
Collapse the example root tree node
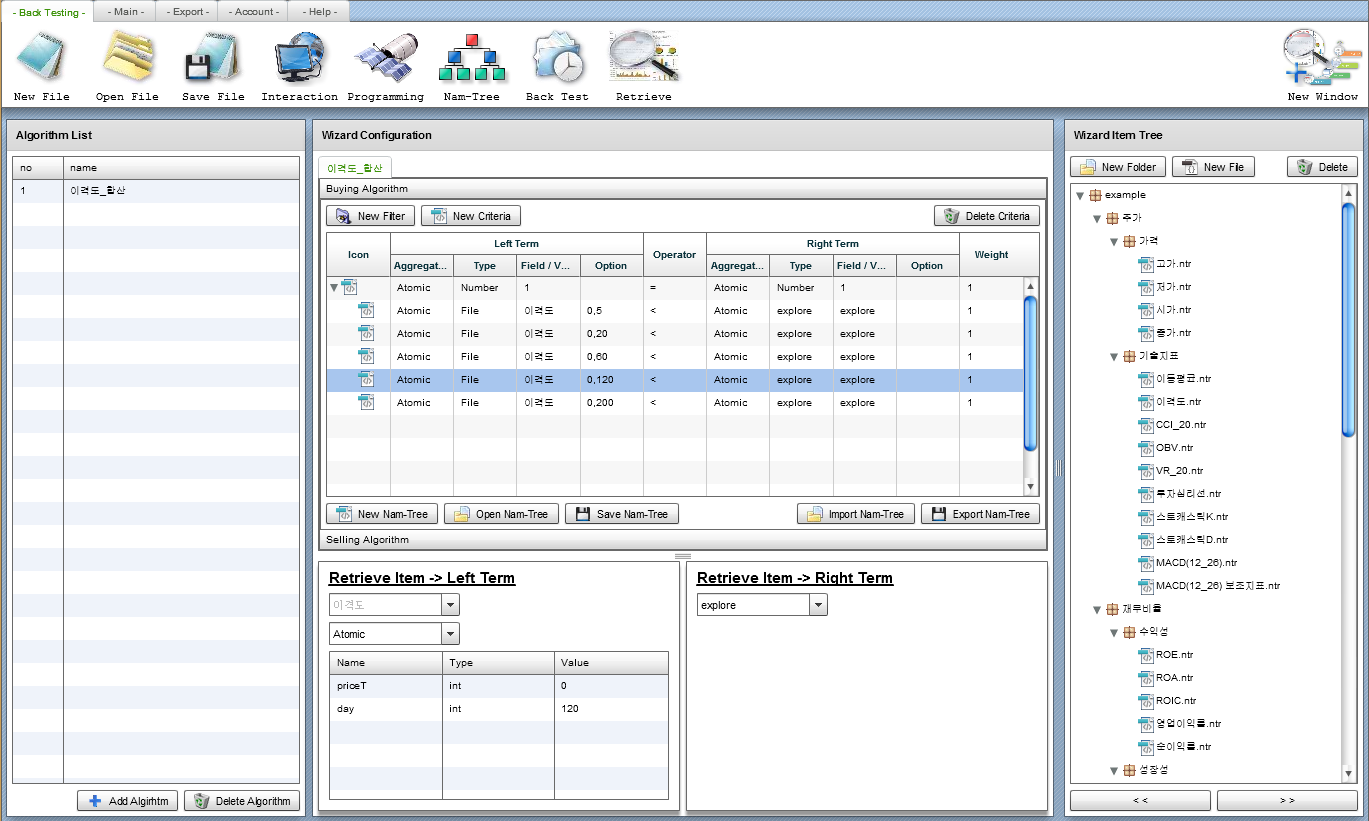click(1080, 196)
